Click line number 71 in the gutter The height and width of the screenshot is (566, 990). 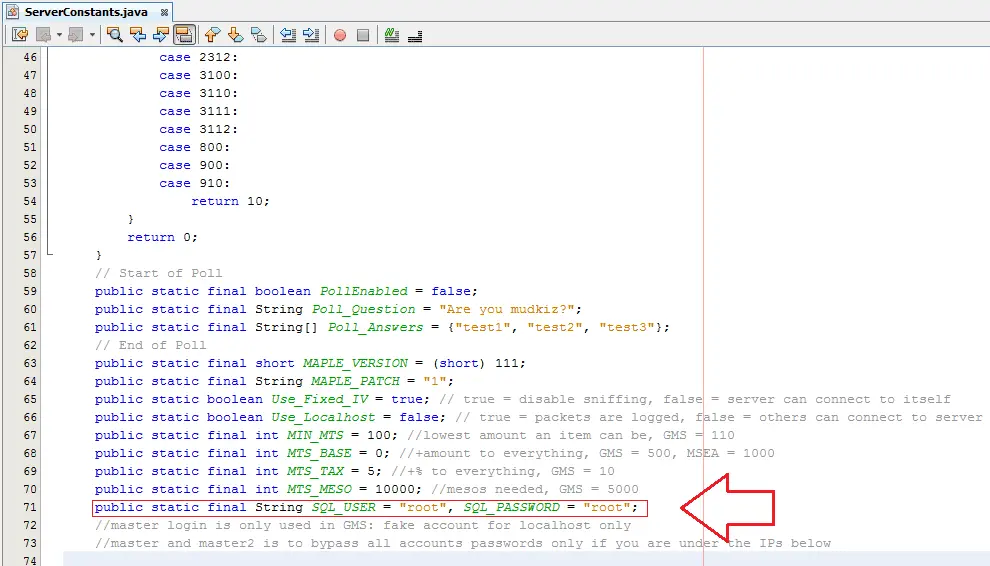coord(30,507)
